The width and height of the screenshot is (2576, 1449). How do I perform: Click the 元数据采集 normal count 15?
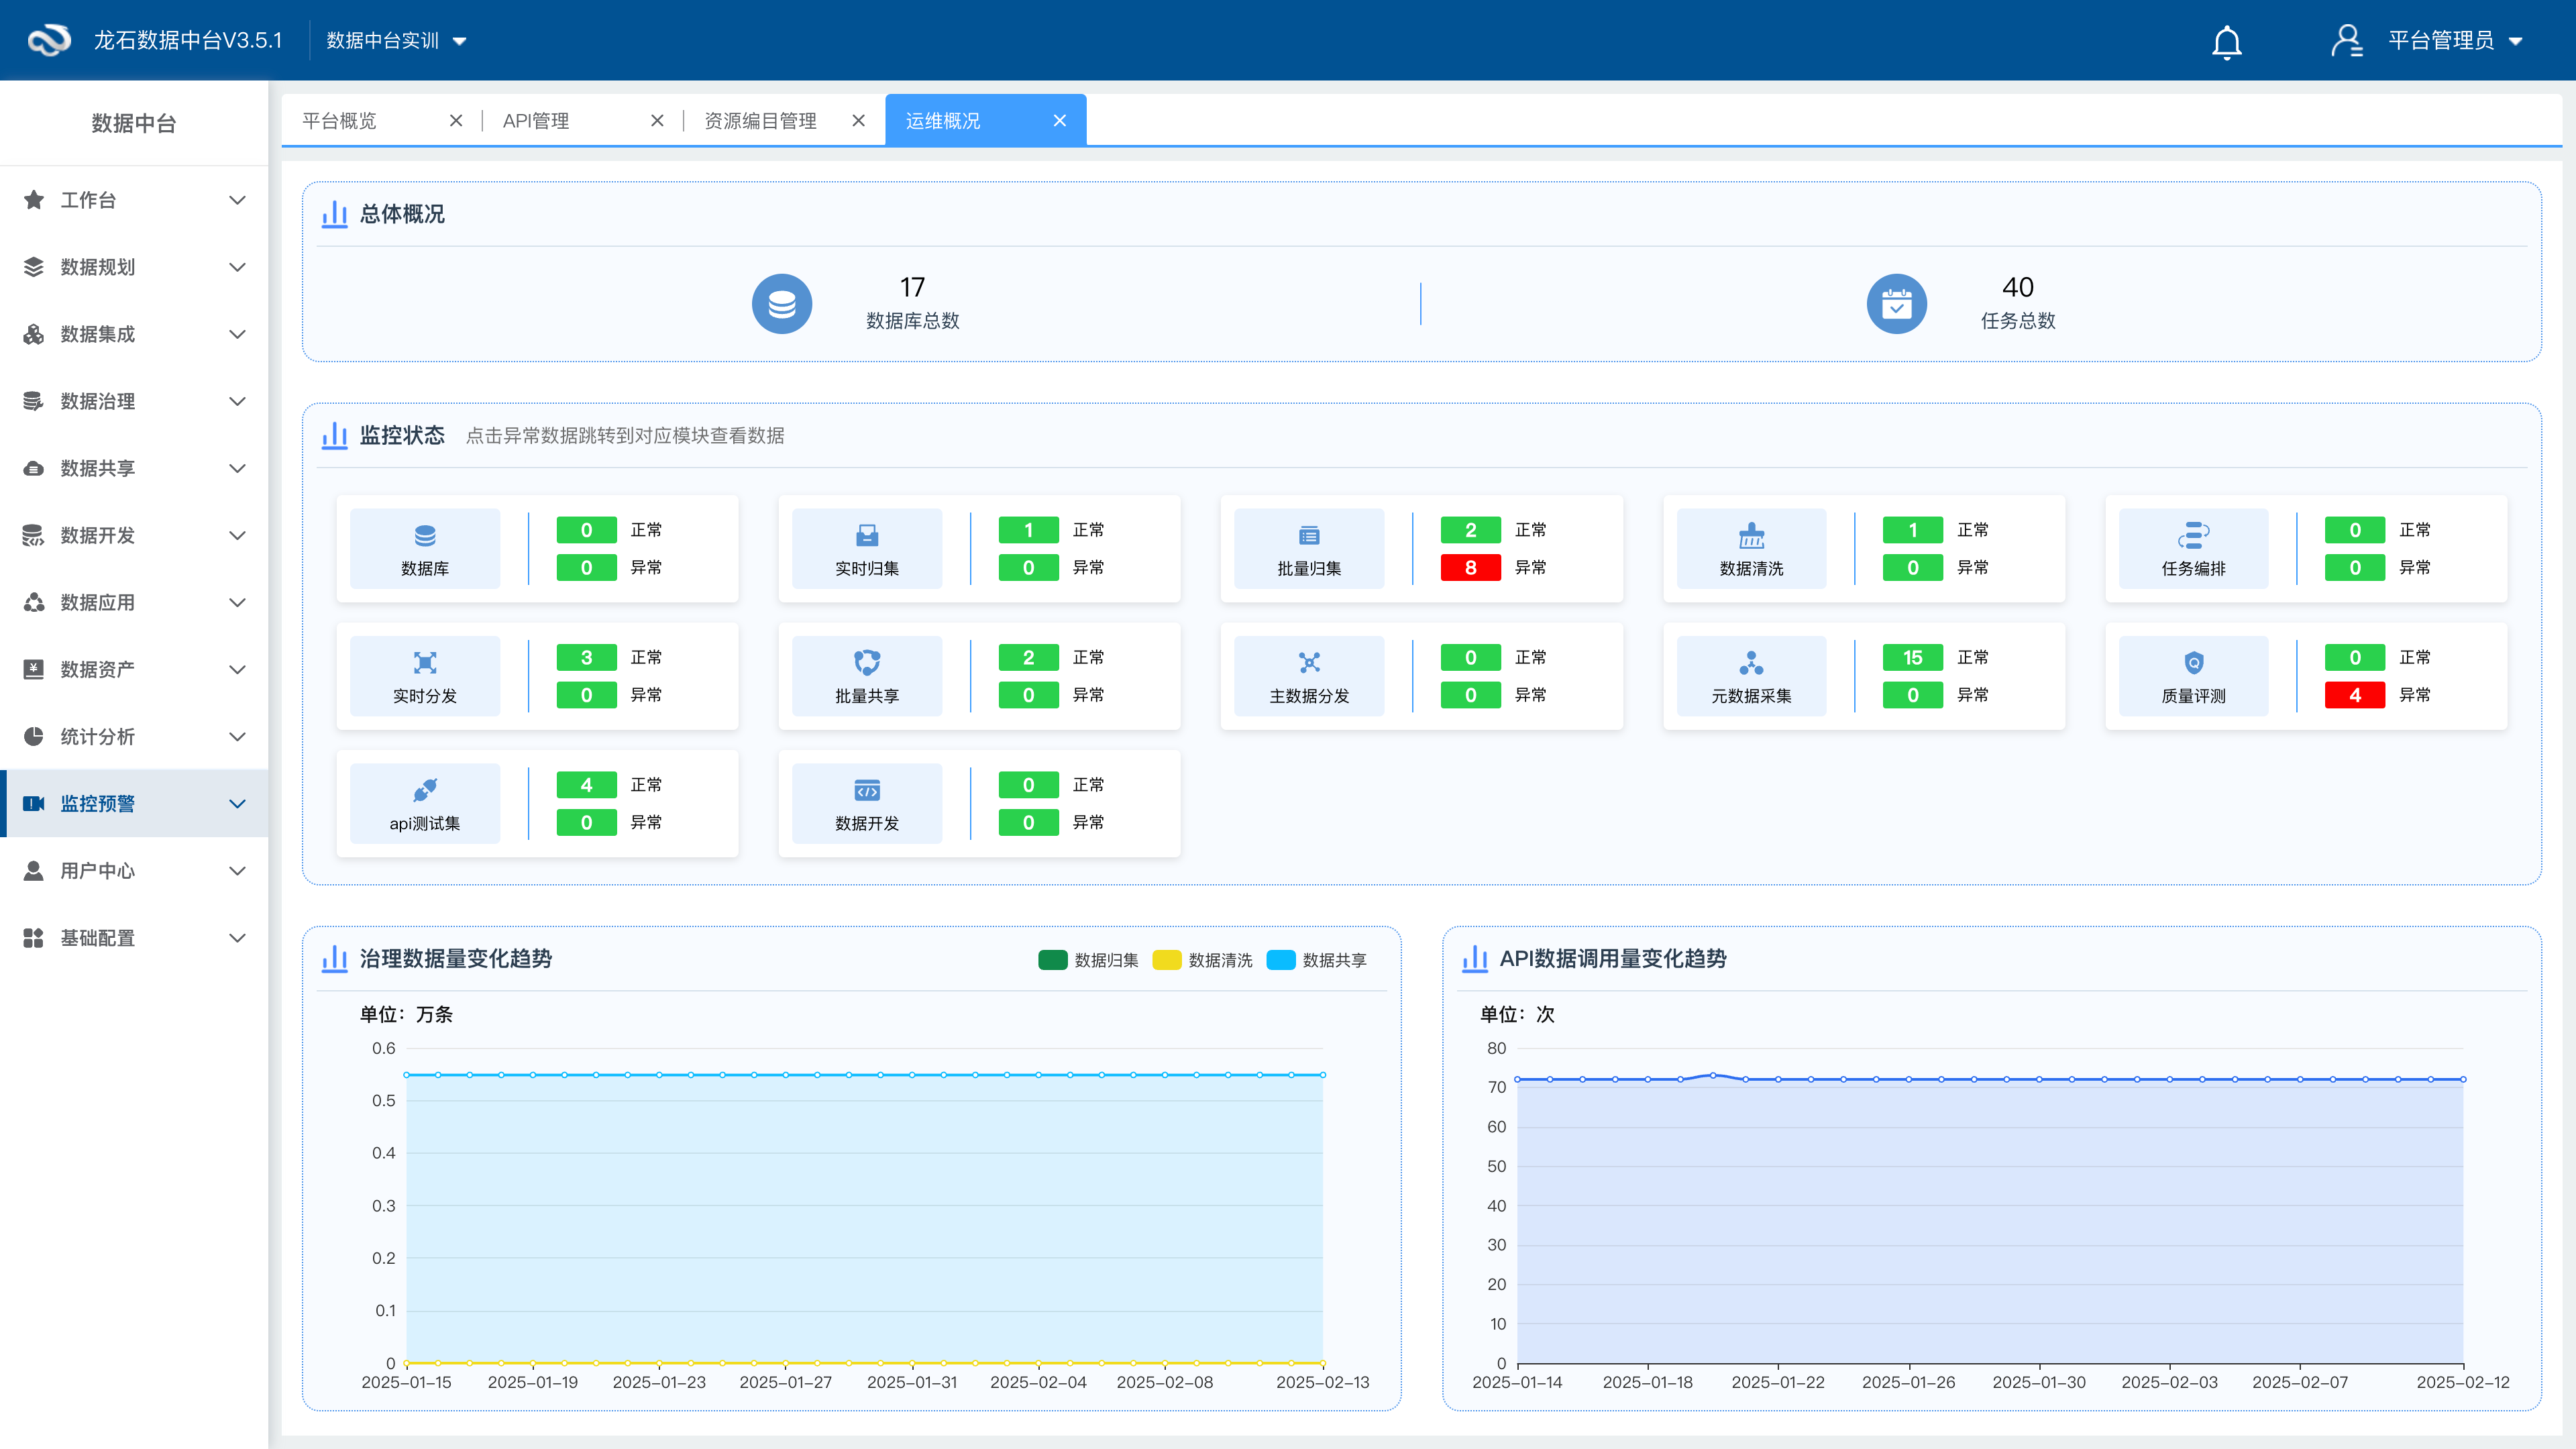(1912, 657)
